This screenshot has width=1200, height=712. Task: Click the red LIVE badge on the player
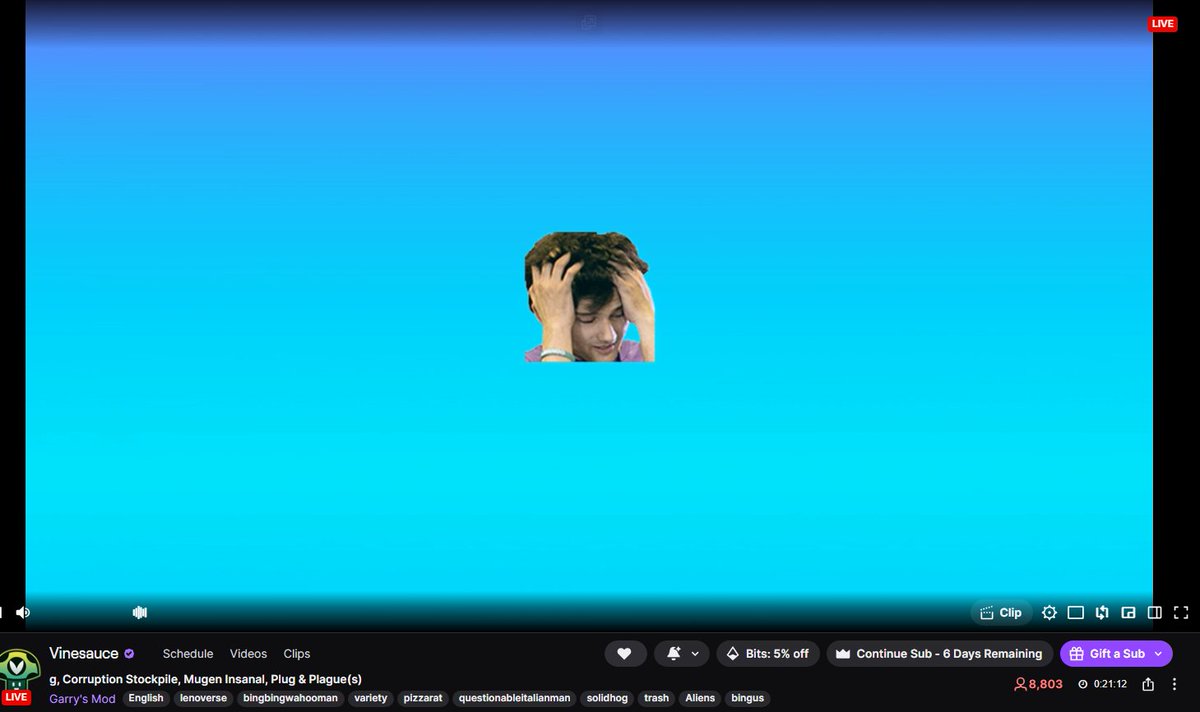[x=1162, y=24]
